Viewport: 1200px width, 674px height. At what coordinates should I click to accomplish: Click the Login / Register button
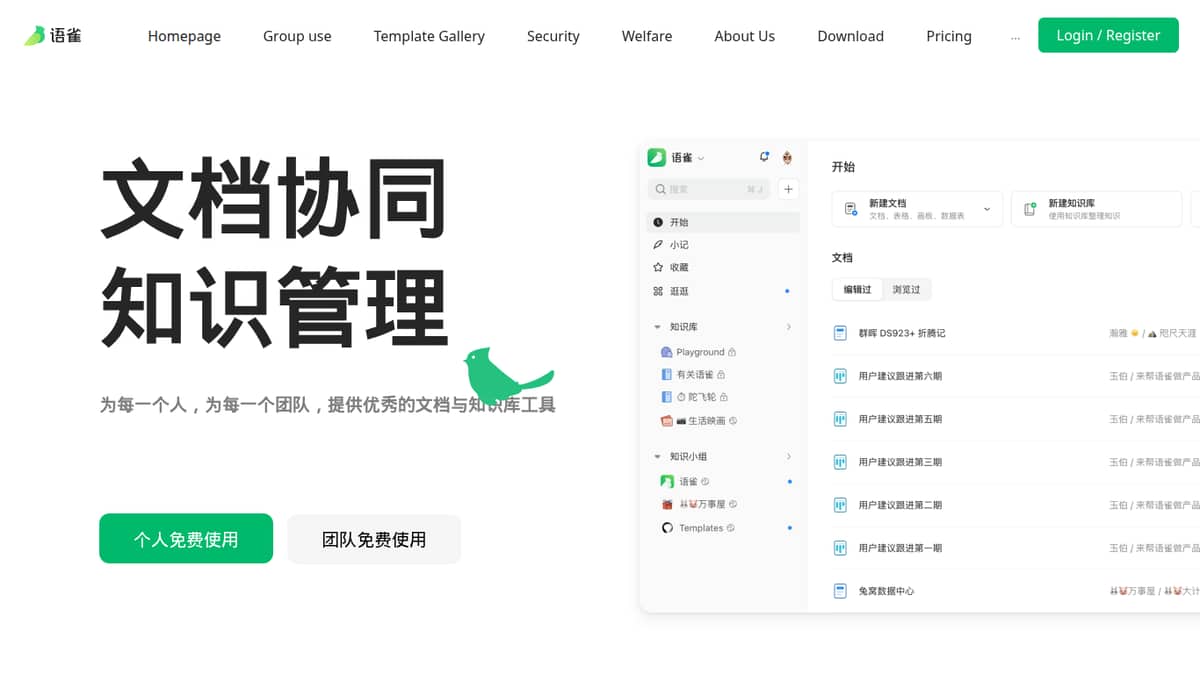click(1108, 35)
